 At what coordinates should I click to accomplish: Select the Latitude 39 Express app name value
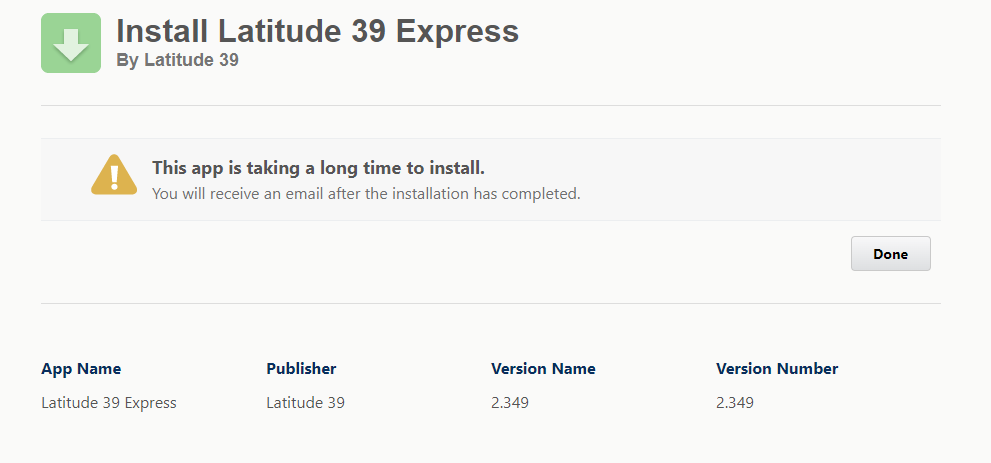(x=109, y=403)
